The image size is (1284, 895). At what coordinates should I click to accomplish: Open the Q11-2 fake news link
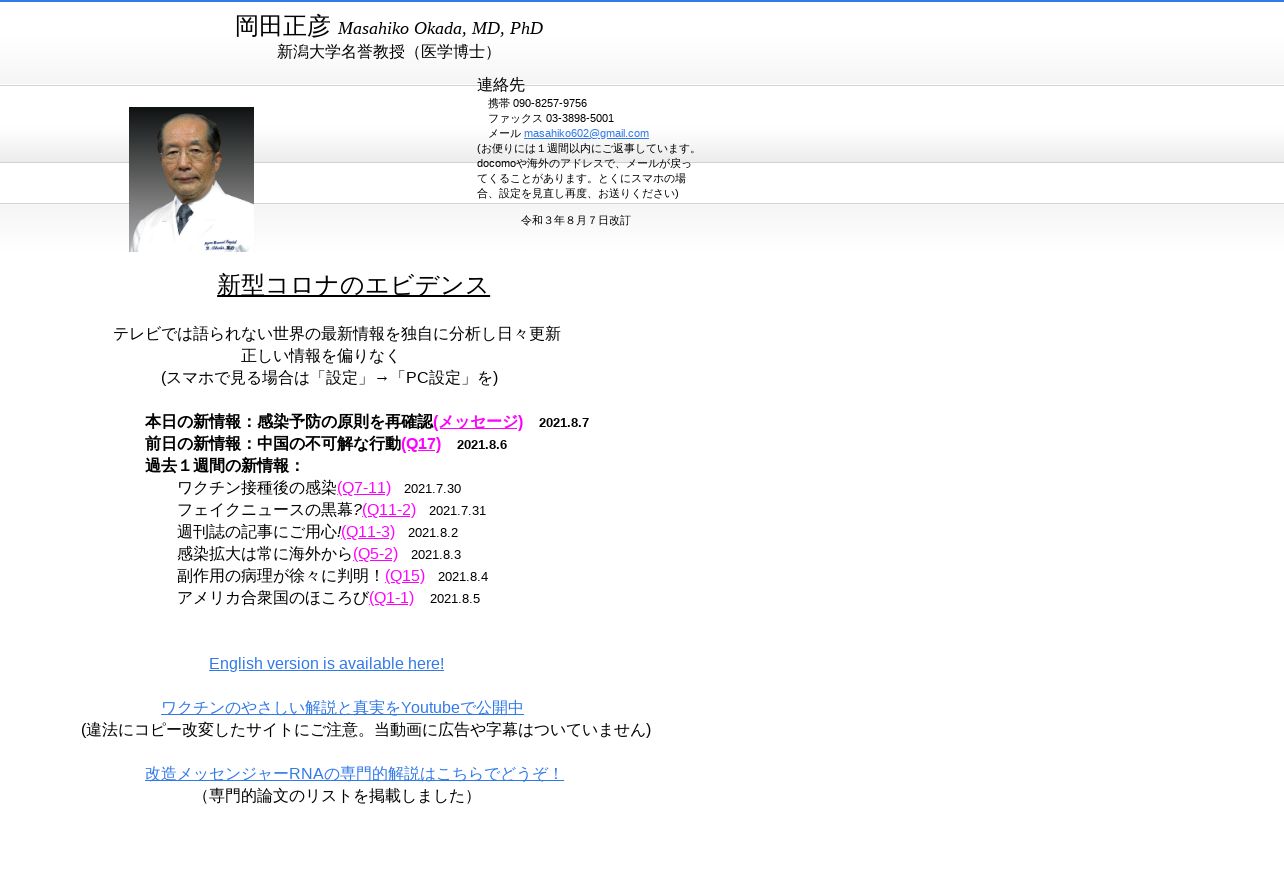coord(389,510)
